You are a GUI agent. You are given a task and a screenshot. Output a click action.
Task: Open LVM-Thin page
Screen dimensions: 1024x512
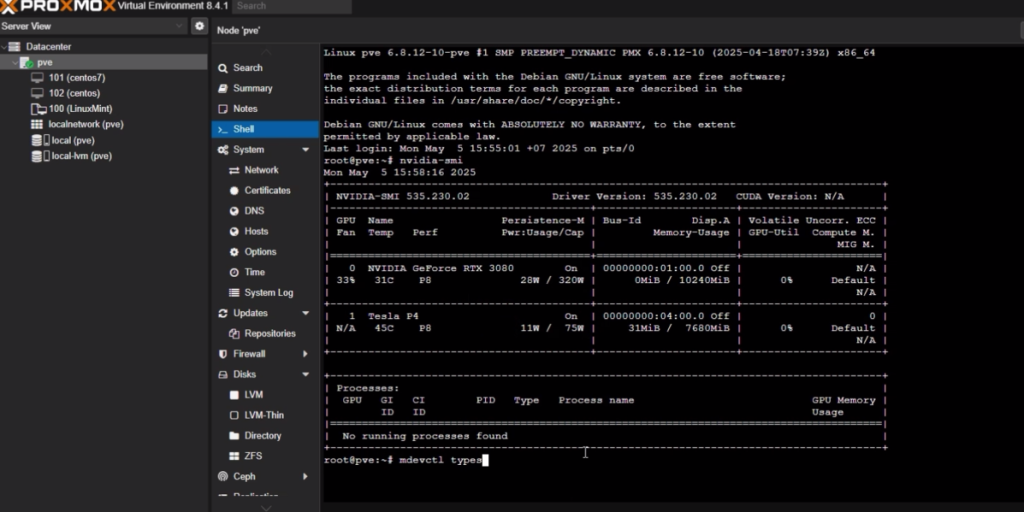click(x=264, y=415)
